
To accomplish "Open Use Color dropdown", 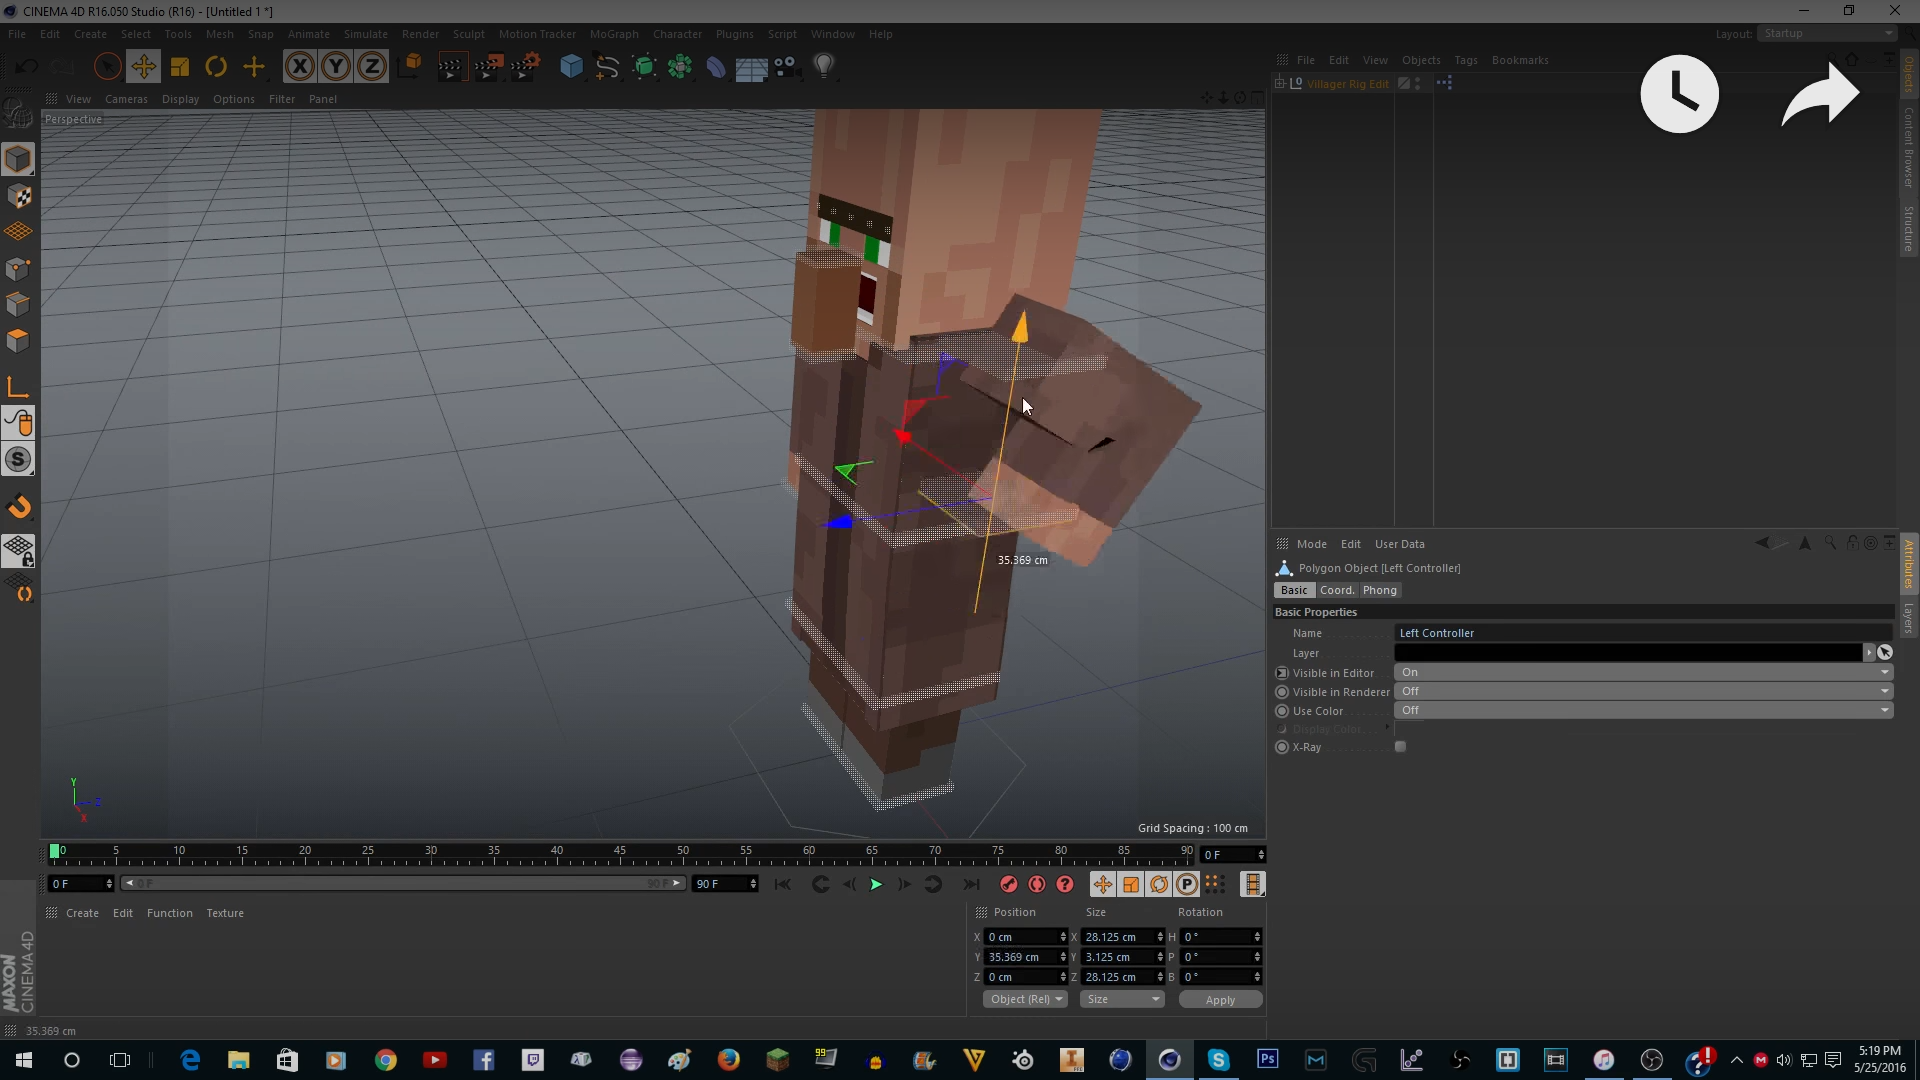I will click(x=1643, y=711).
